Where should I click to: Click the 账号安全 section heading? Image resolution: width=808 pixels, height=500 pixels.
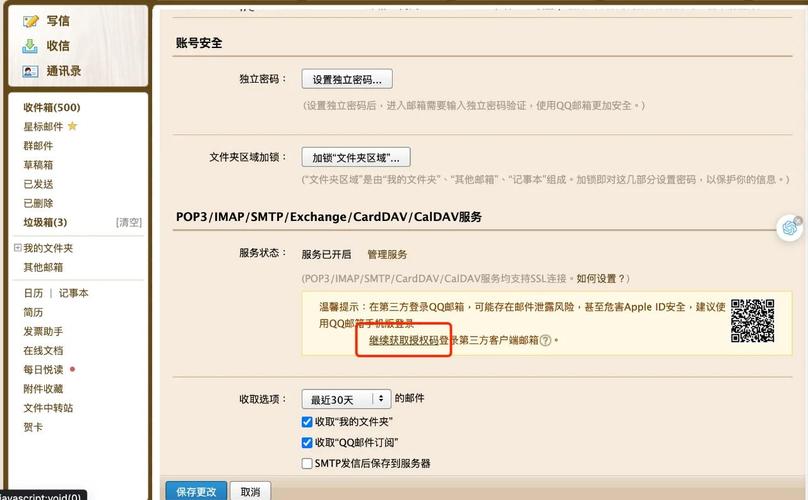click(199, 43)
